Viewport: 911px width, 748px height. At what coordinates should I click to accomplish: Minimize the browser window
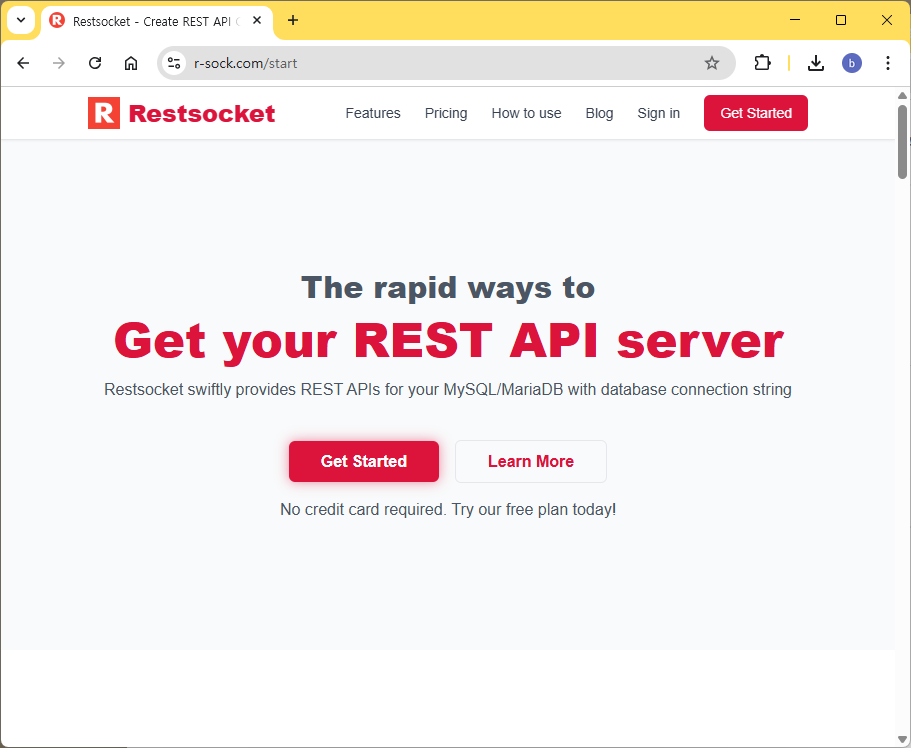click(795, 20)
